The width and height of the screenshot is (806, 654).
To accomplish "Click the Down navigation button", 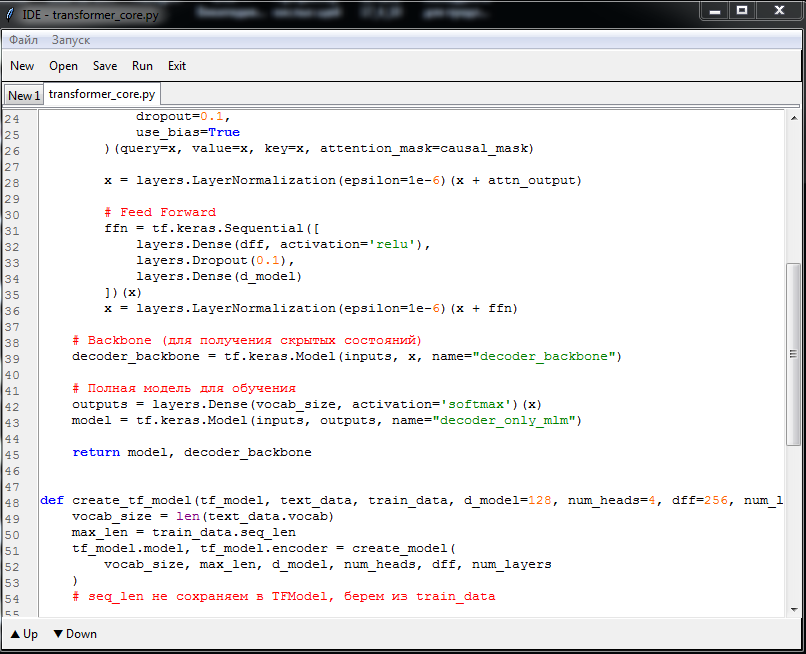I will click(75, 634).
